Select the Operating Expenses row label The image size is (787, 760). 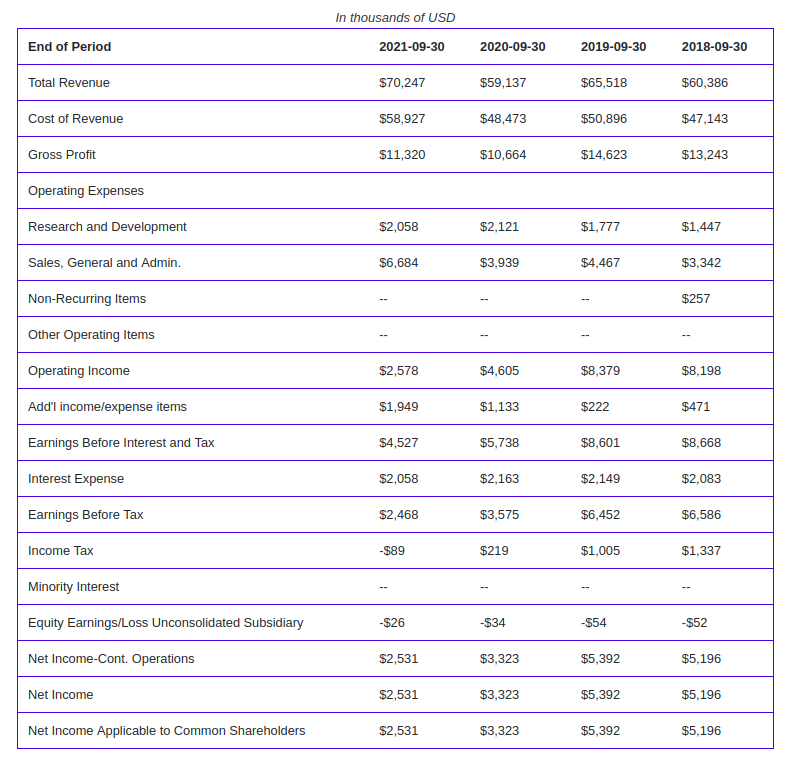click(x=86, y=191)
